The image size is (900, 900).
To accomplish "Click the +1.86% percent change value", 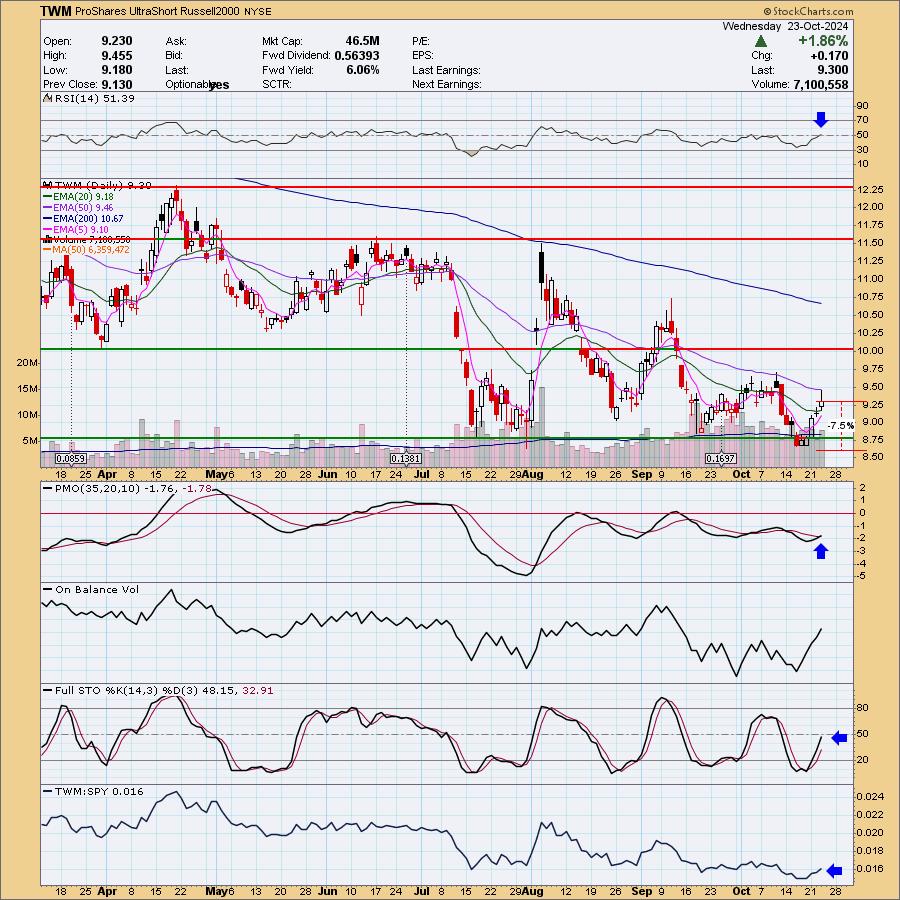I will (823, 41).
